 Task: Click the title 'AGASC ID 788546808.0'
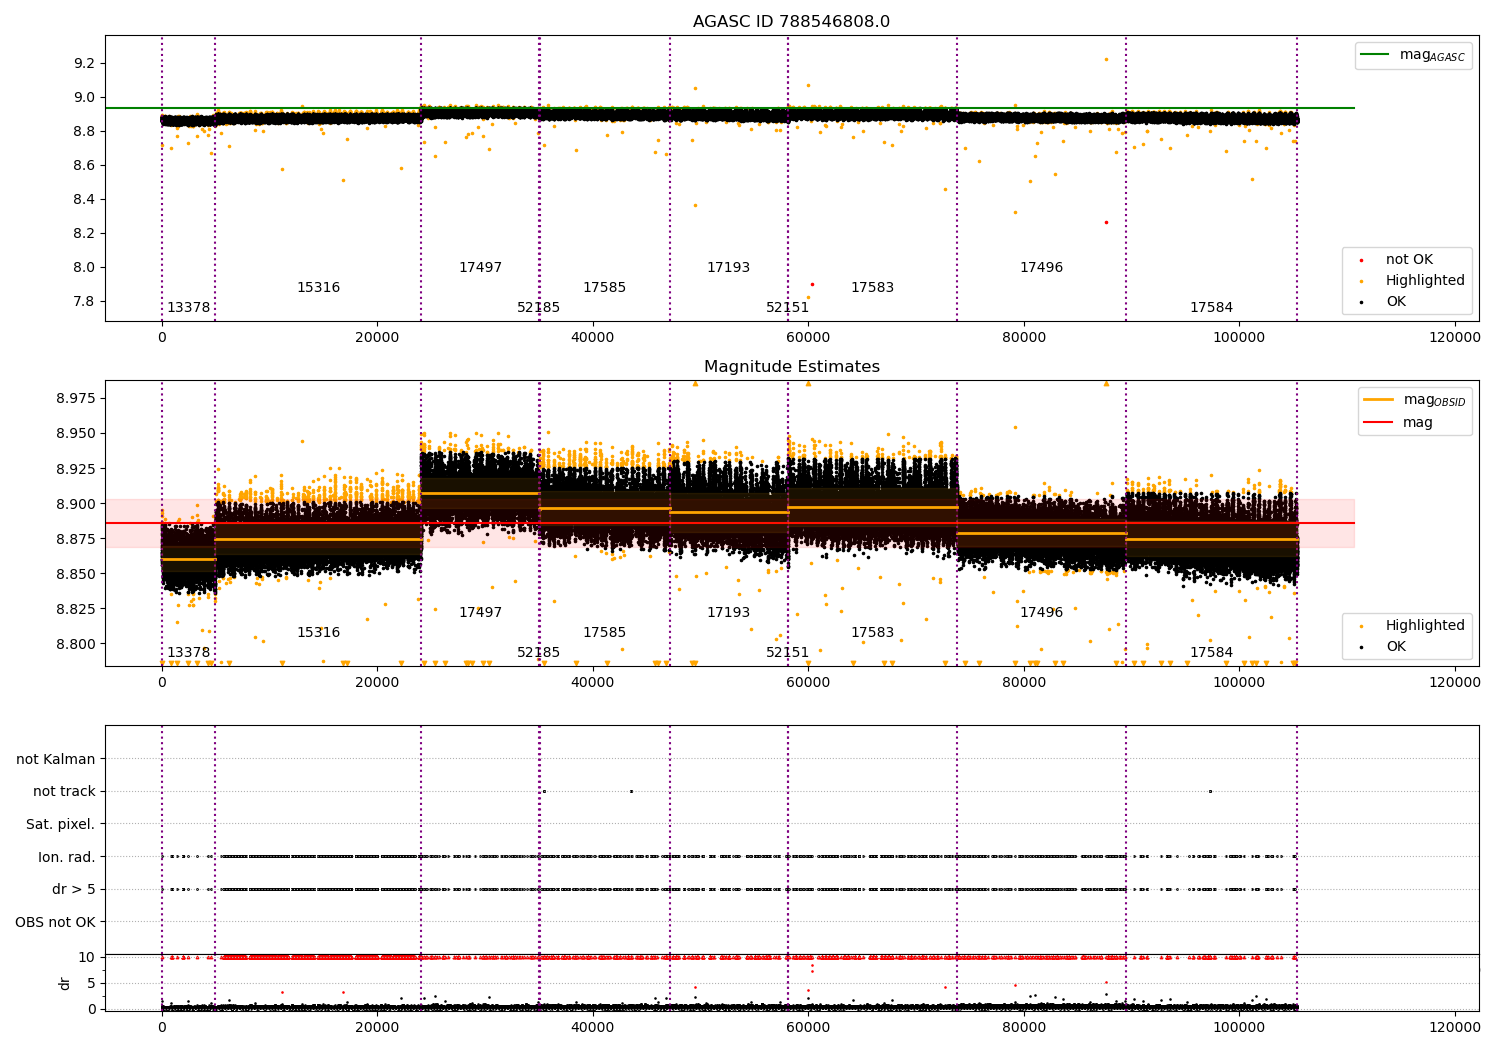[791, 22]
